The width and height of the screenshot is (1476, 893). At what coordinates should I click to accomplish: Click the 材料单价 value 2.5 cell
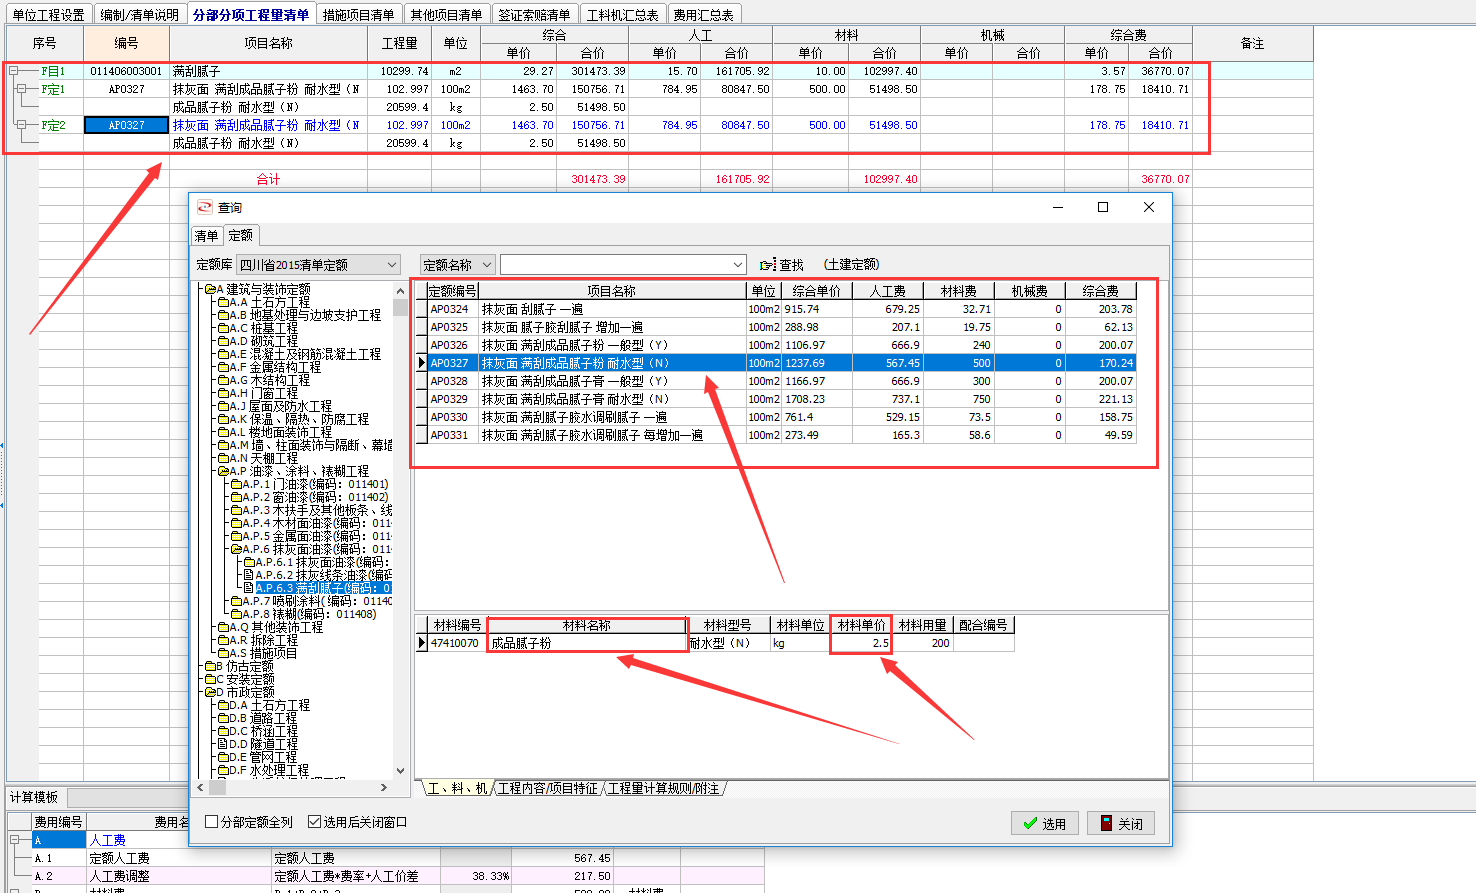[x=862, y=643]
